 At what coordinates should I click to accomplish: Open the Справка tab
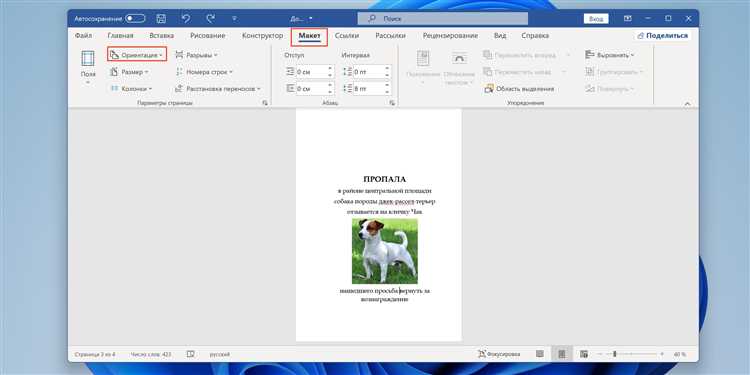click(535, 36)
